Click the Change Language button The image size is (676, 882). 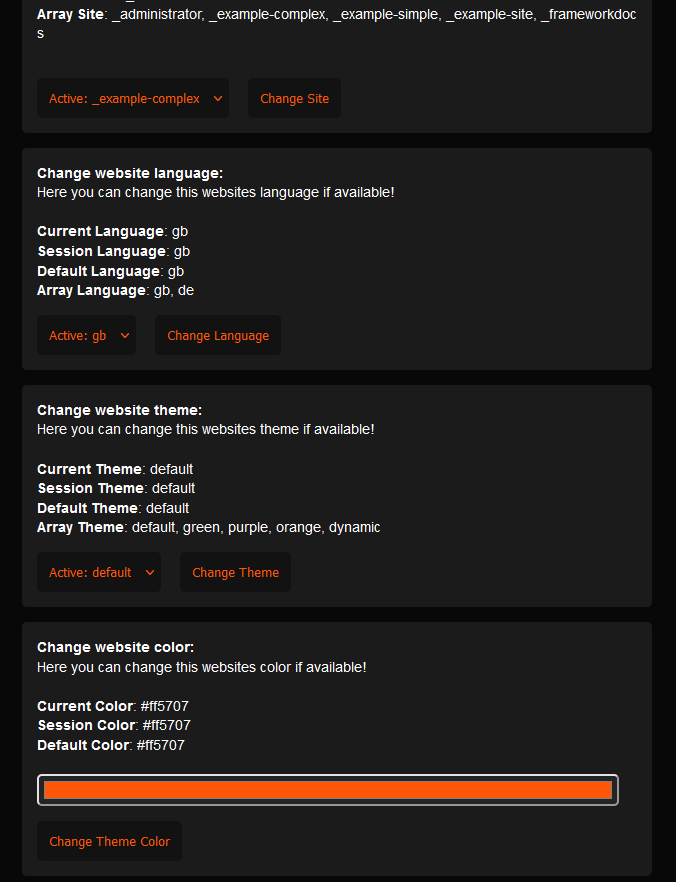click(x=218, y=335)
